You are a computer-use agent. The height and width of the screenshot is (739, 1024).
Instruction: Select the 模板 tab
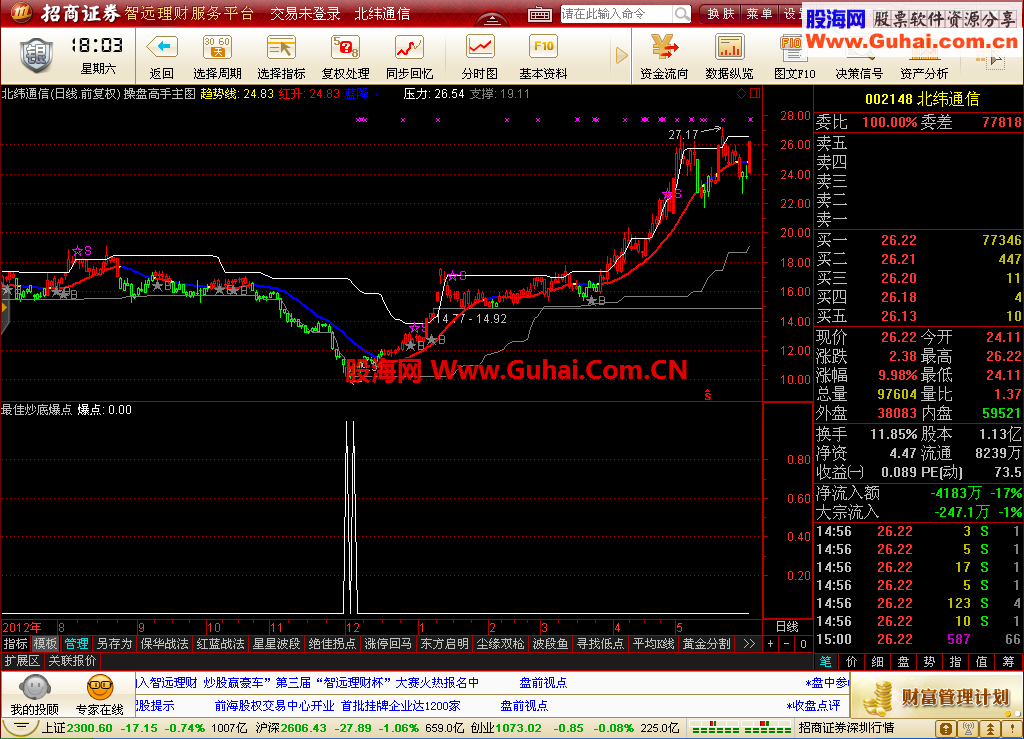[x=46, y=644]
